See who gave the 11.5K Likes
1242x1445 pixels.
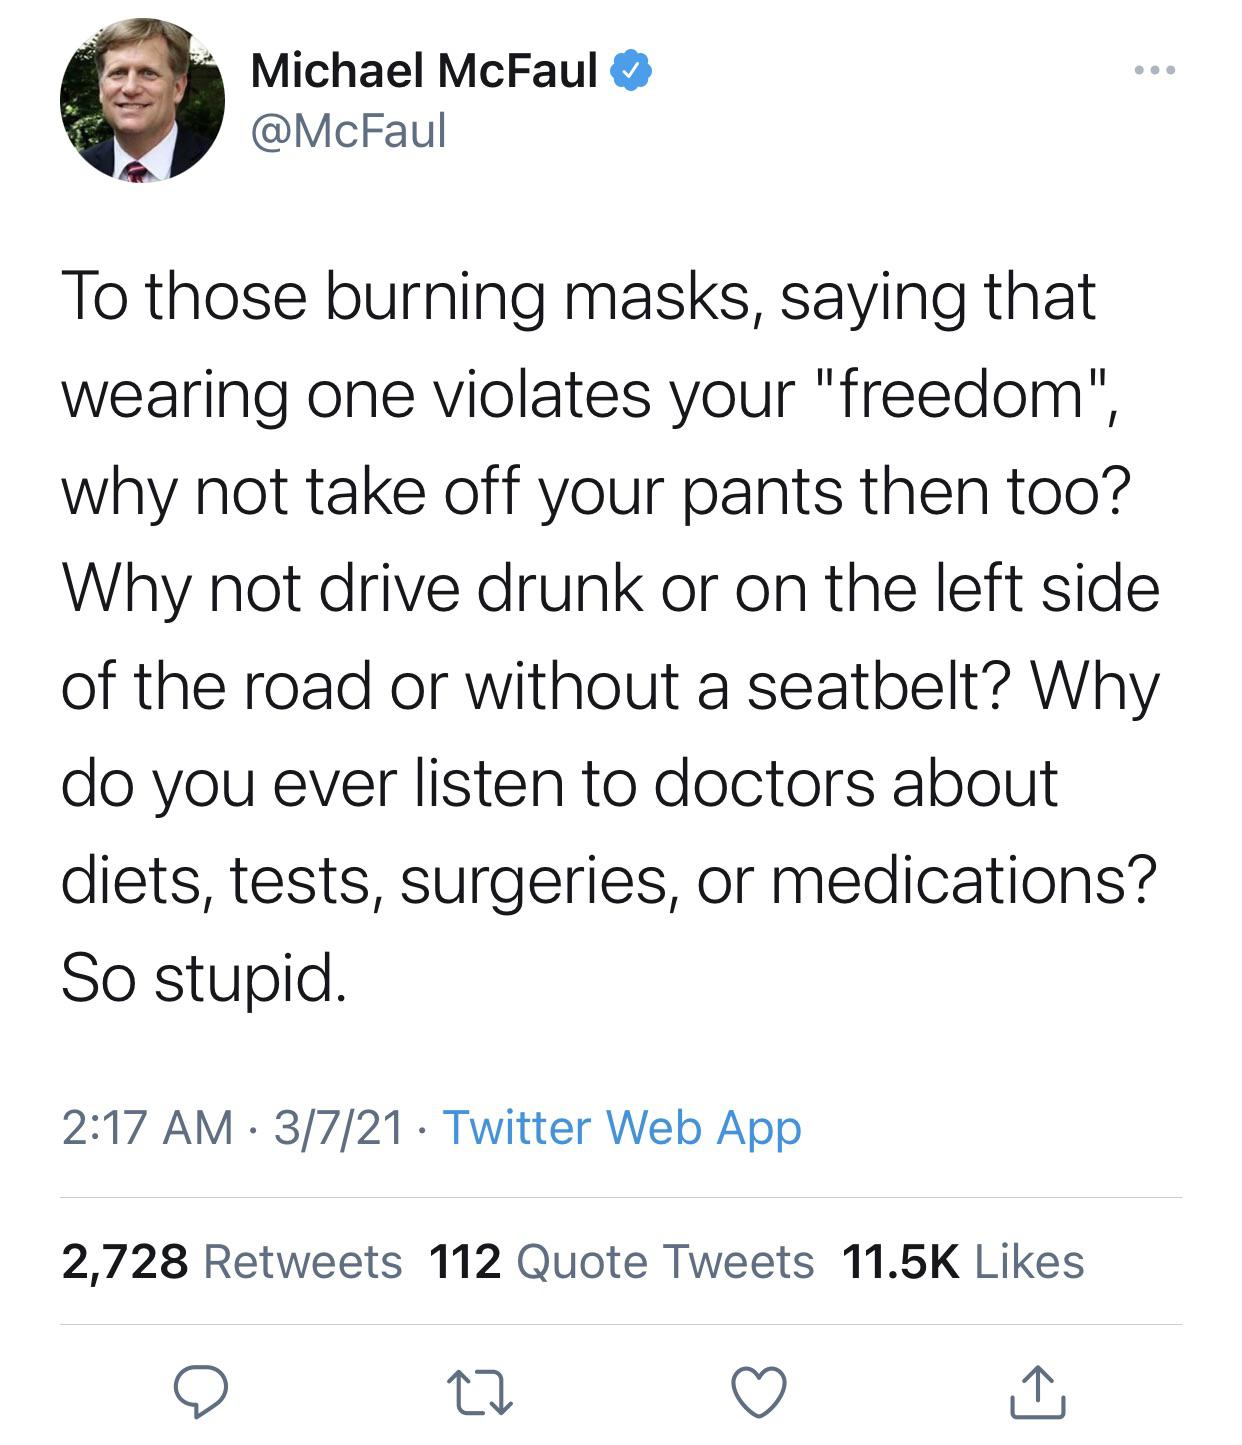coord(962,1262)
